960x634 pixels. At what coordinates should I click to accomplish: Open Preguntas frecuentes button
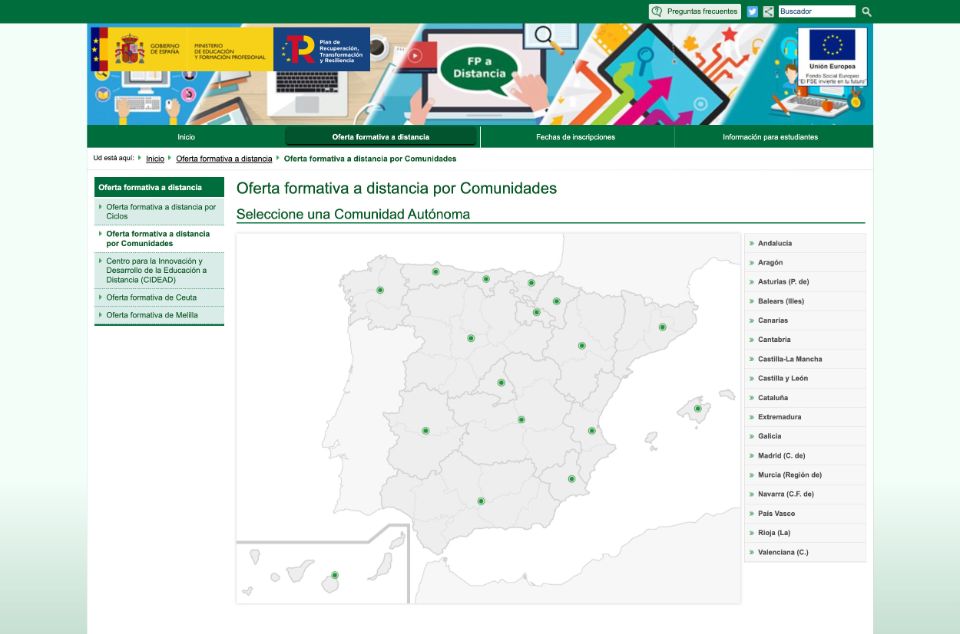695,12
